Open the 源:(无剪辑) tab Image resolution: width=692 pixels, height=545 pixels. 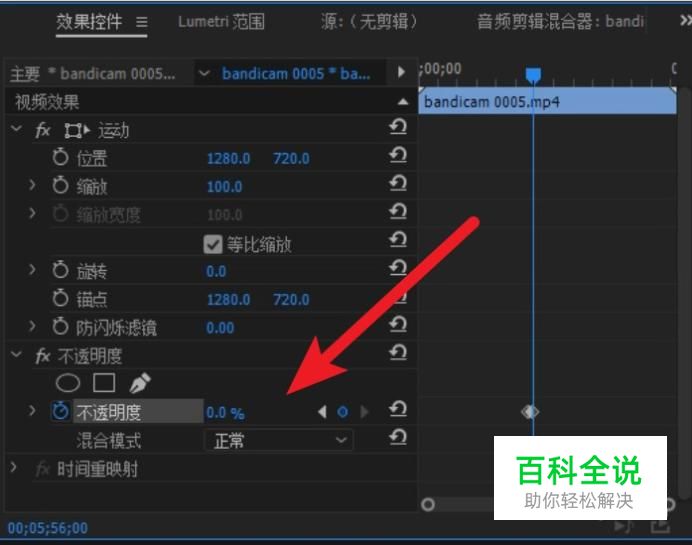tap(369, 21)
